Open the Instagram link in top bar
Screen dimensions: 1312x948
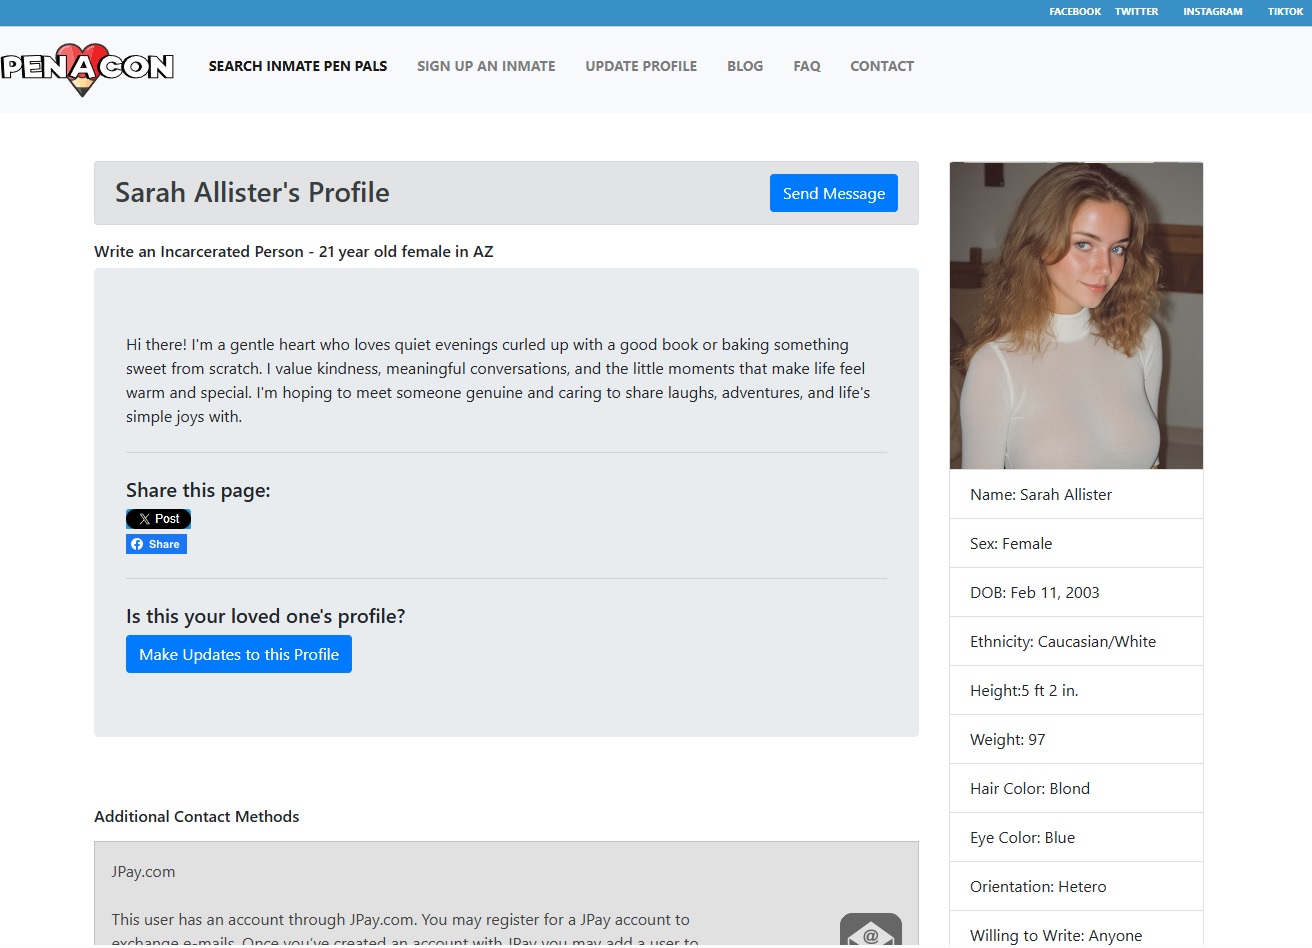click(1213, 12)
